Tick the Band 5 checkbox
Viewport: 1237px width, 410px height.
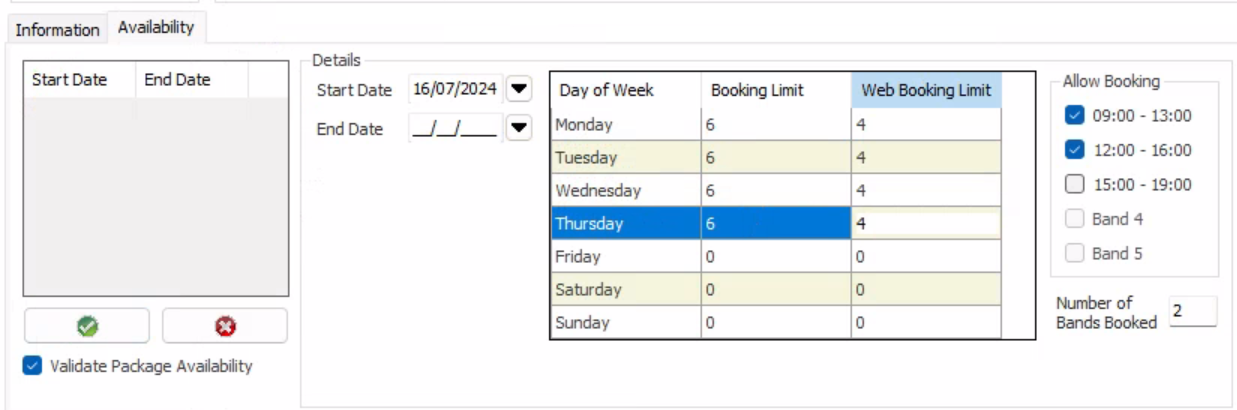(x=1075, y=254)
